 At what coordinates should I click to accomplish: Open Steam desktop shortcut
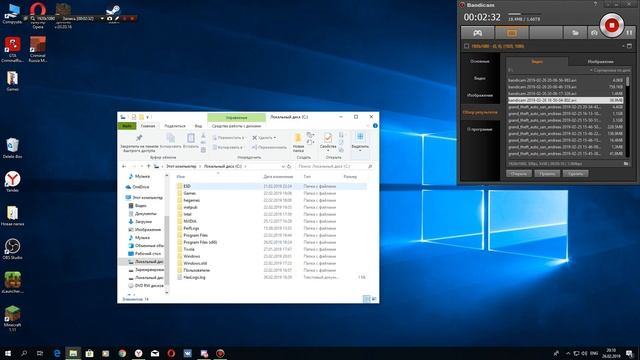(113, 12)
